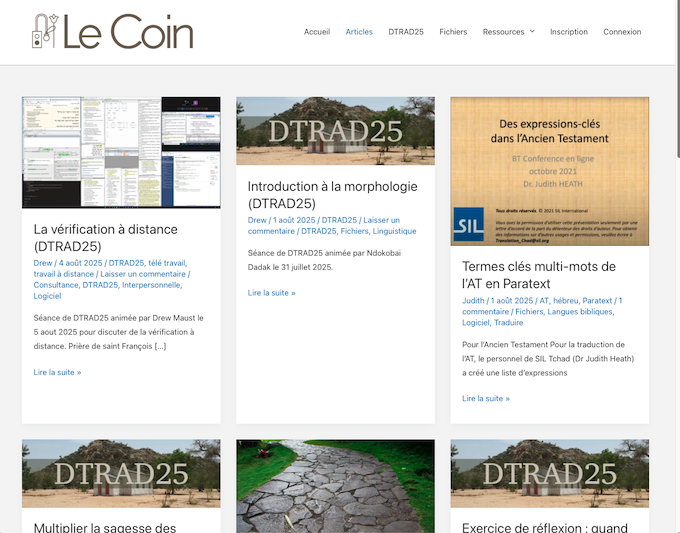Open the Articles menu item
Image resolution: width=680 pixels, height=533 pixels.
coord(359,32)
